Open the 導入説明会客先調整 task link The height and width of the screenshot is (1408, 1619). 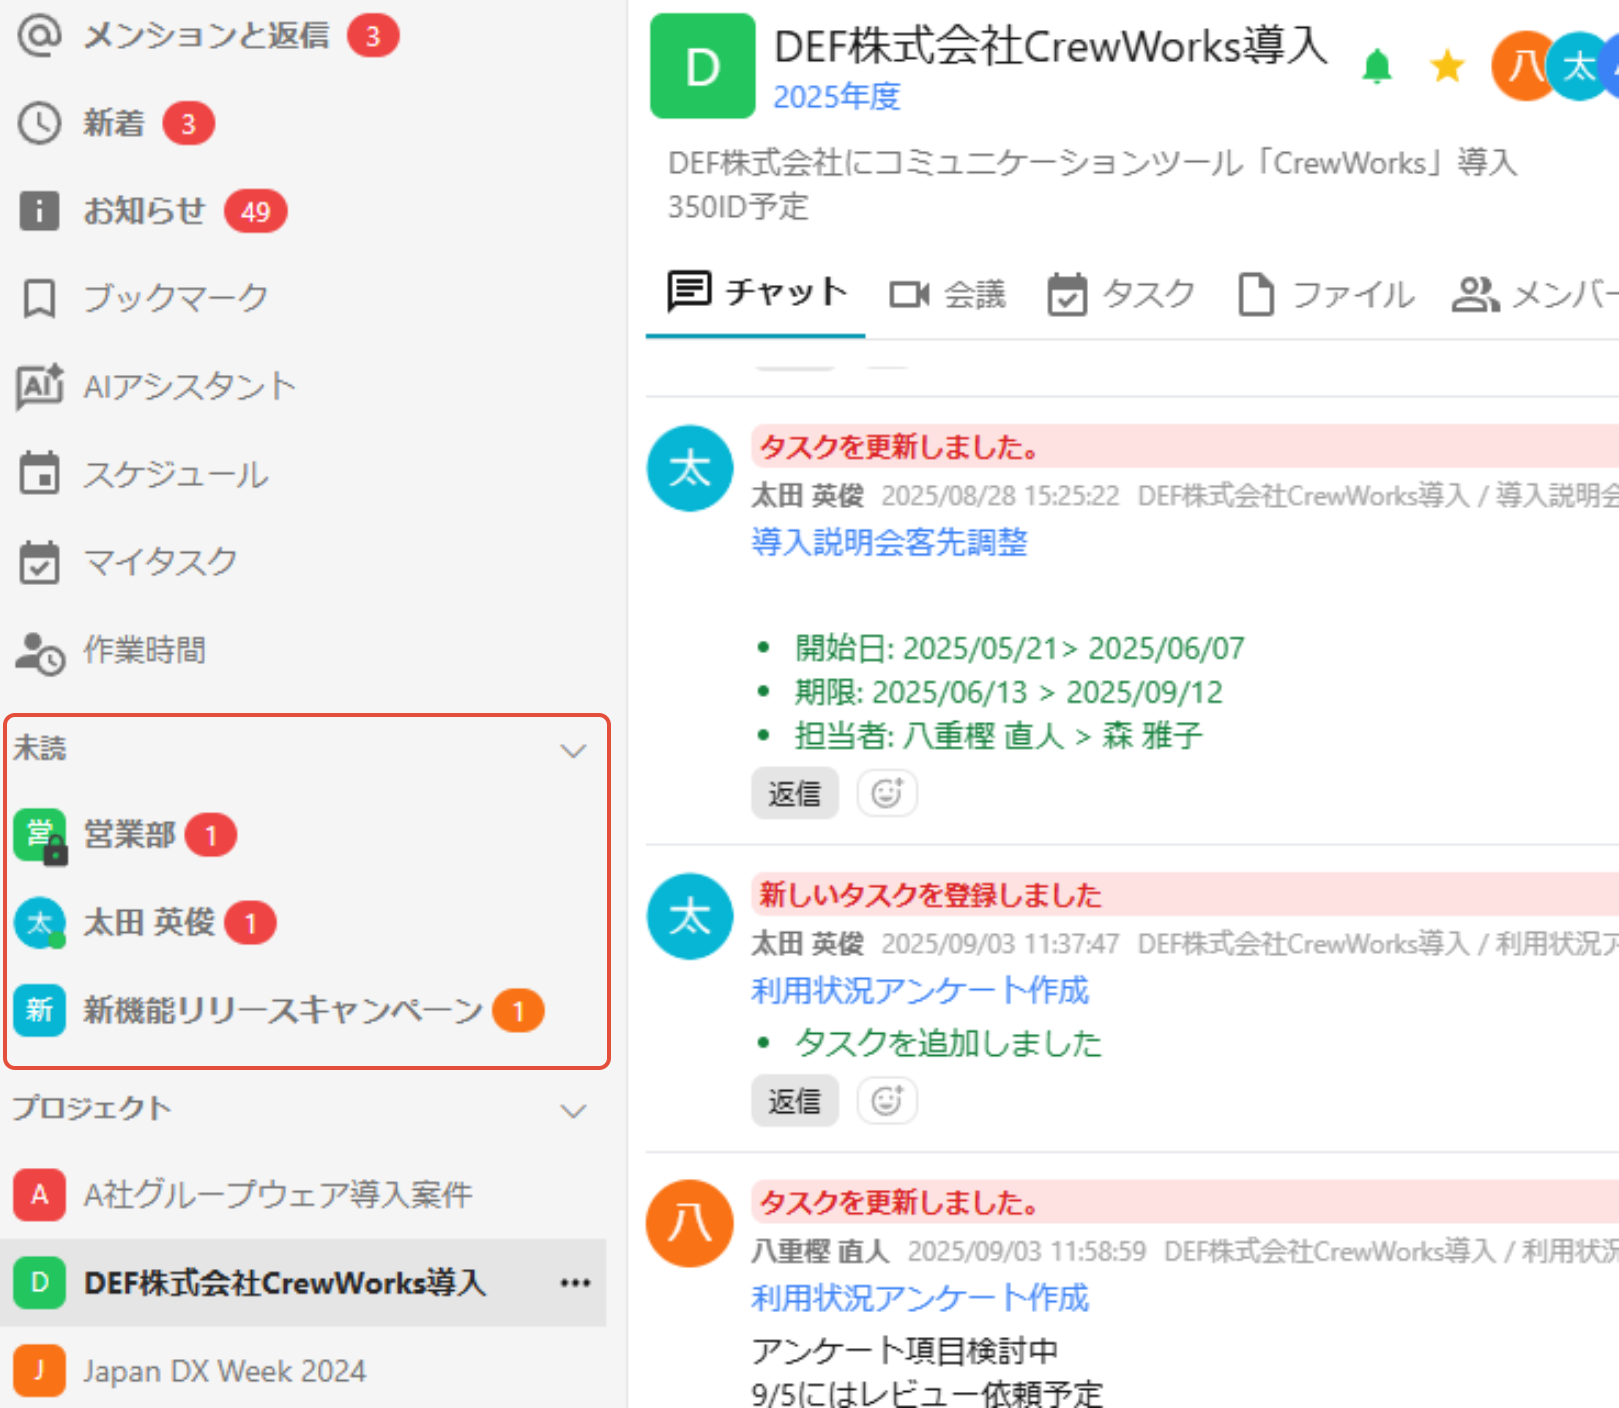pos(889,543)
